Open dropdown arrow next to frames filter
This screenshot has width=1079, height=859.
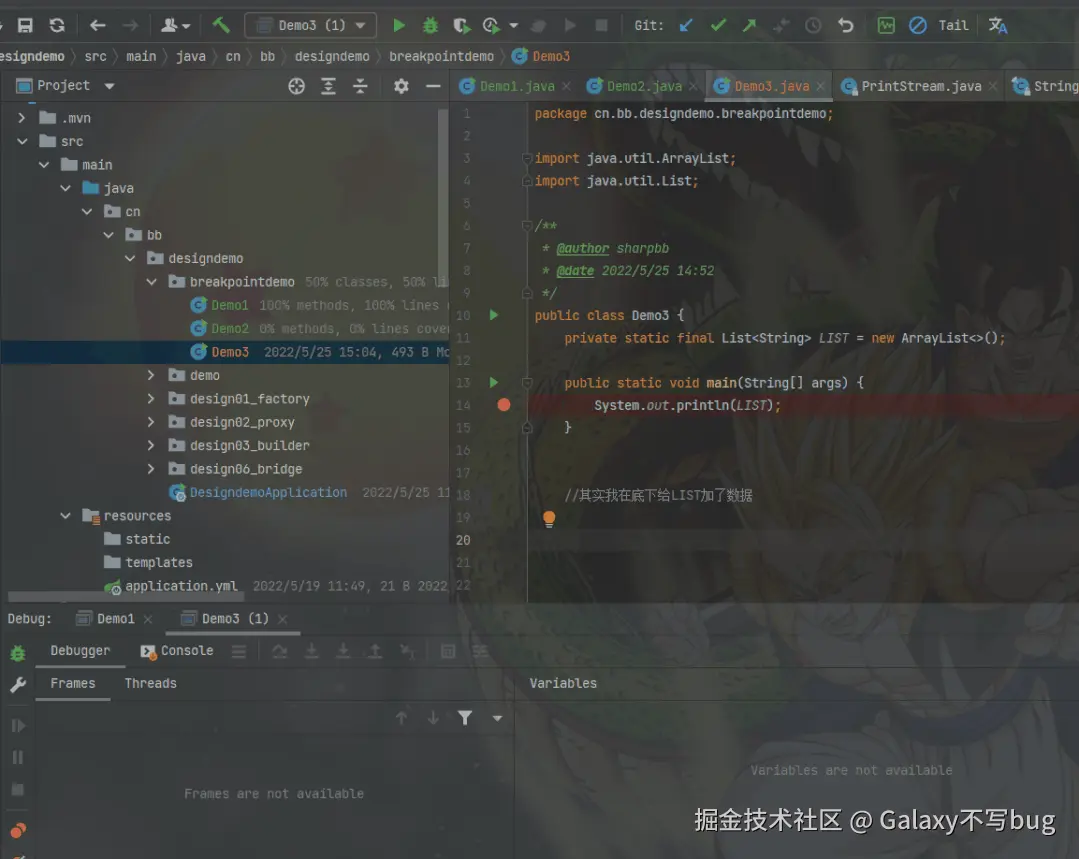click(x=497, y=719)
